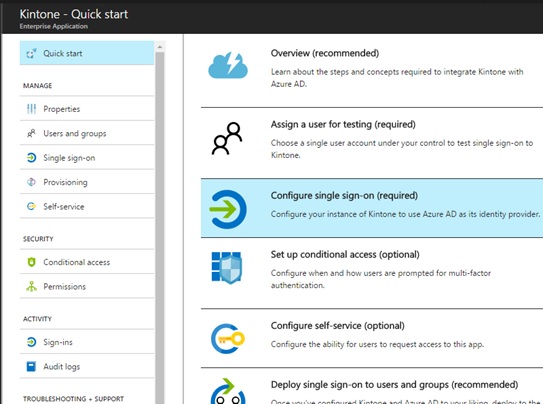
Task: Click the Provisioning icon in Manage section
Action: (31, 182)
